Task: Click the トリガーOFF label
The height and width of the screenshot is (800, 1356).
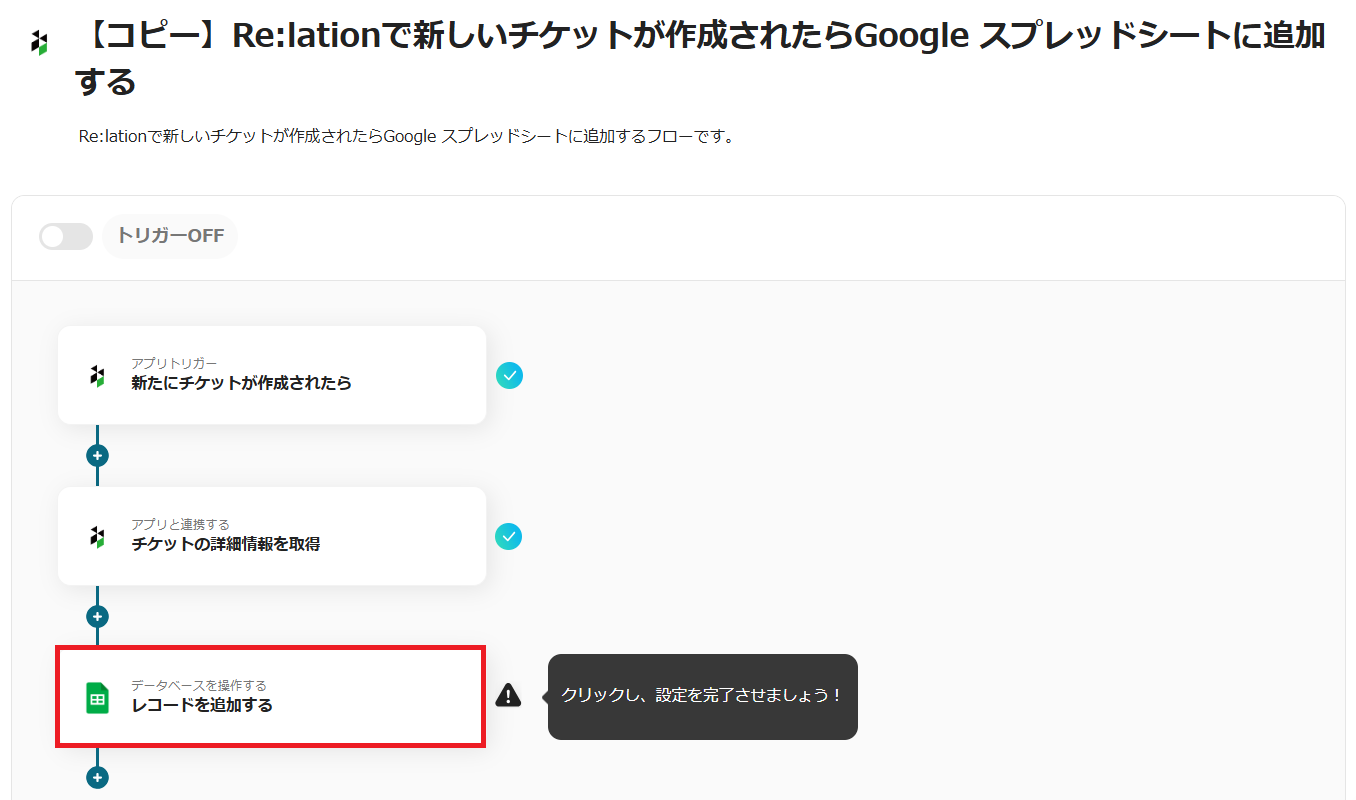Action: pos(170,237)
